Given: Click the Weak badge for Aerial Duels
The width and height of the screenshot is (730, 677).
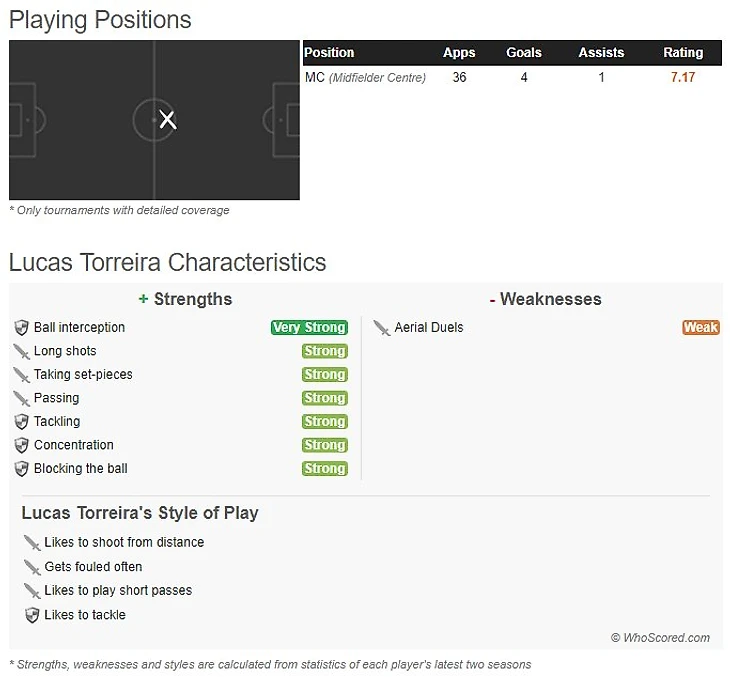Looking at the screenshot, I should click(701, 328).
